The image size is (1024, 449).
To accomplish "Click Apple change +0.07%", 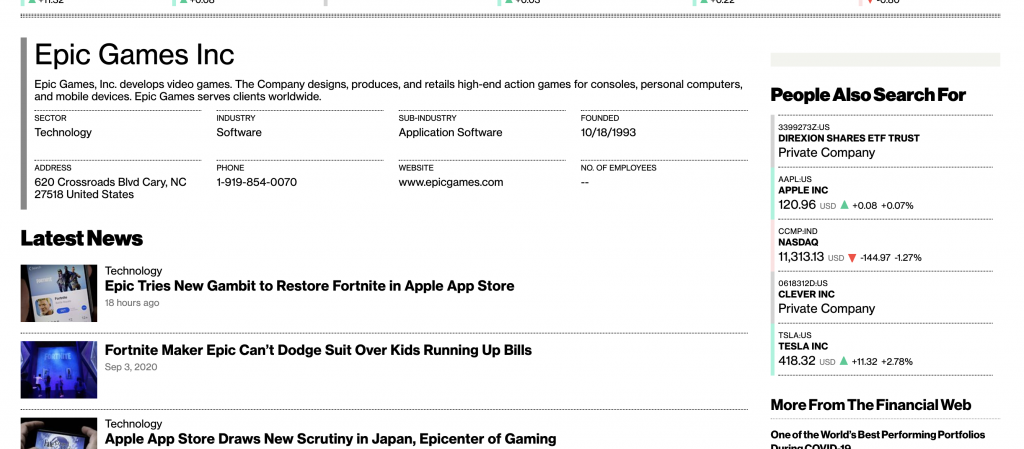I will tap(897, 206).
